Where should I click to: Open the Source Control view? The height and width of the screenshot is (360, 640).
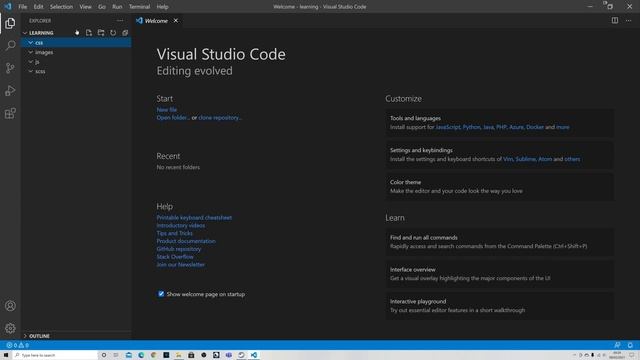point(10,68)
